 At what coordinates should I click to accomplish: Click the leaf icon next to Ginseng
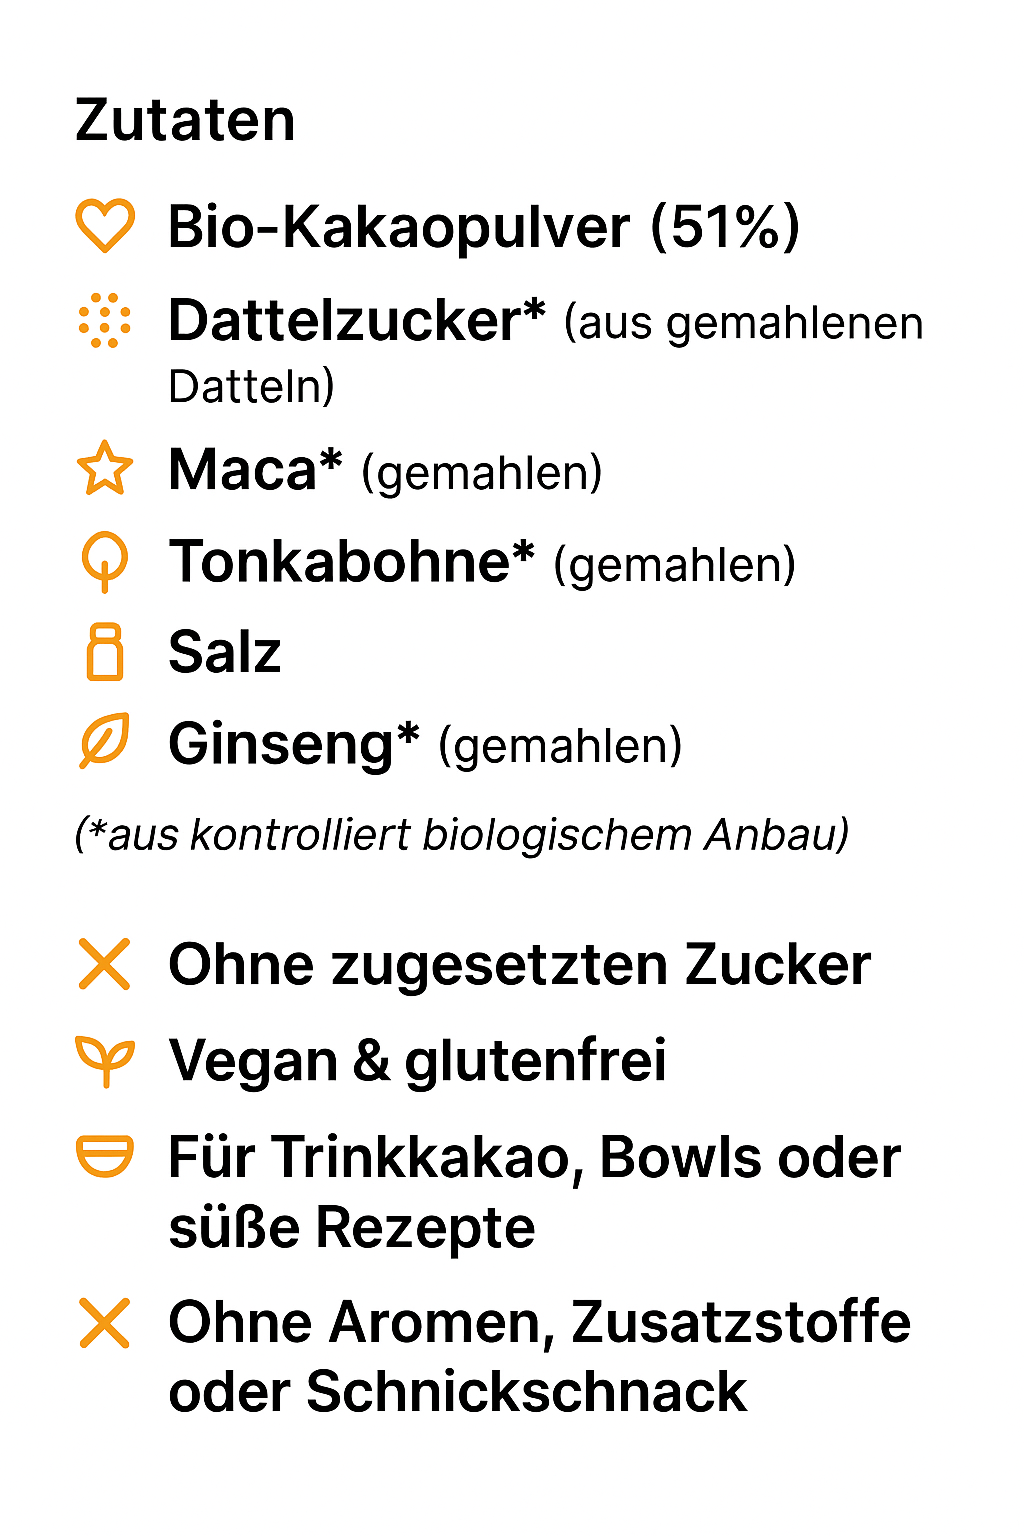point(105,742)
